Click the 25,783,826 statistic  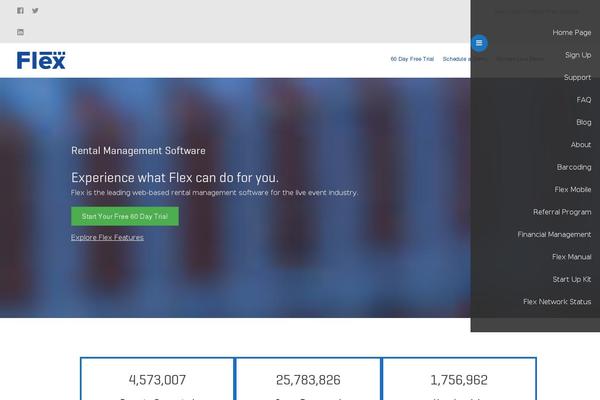[308, 380]
